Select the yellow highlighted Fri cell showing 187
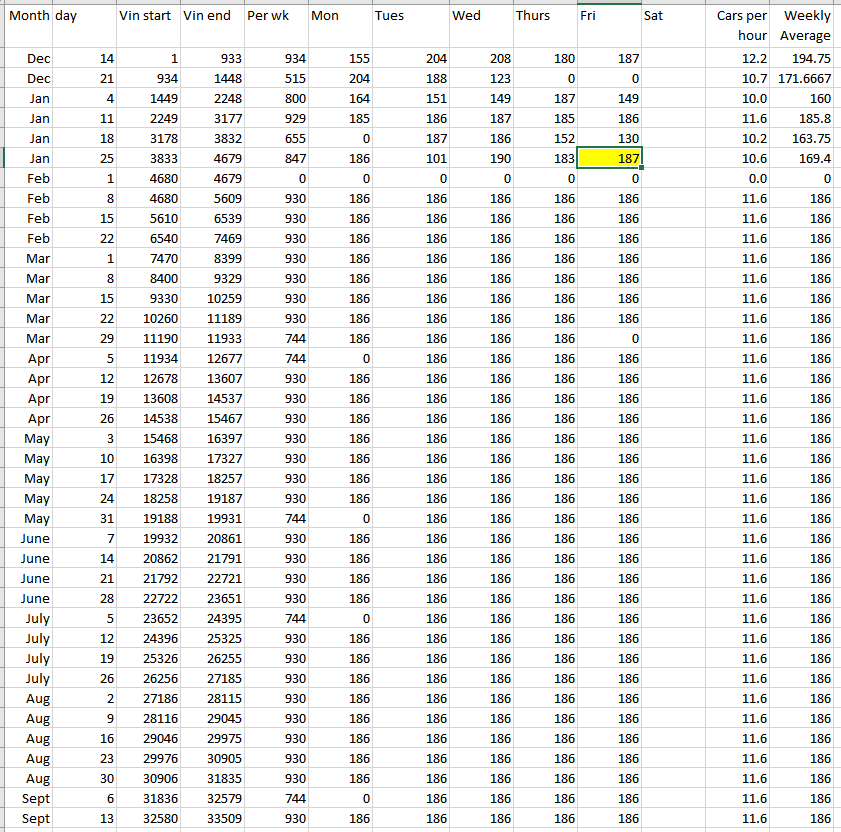Image resolution: width=841 pixels, height=832 pixels. [x=610, y=158]
